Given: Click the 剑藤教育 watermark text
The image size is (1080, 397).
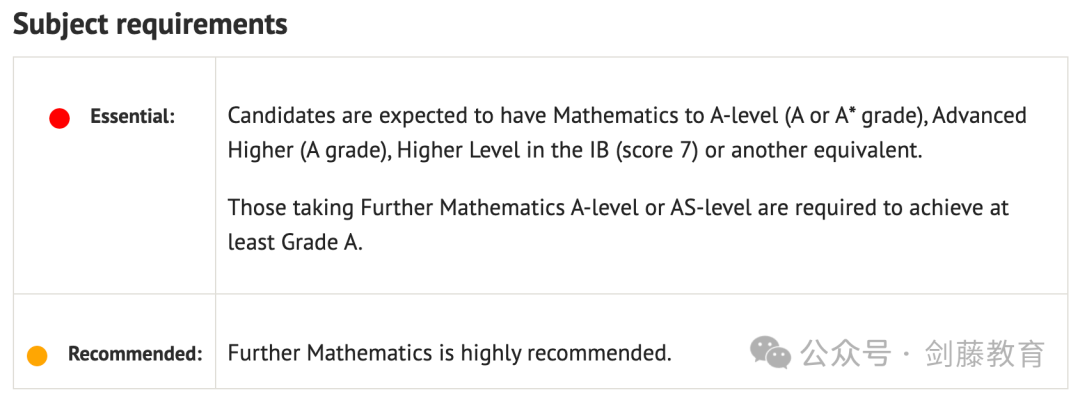Looking at the screenshot, I should click(x=985, y=354).
